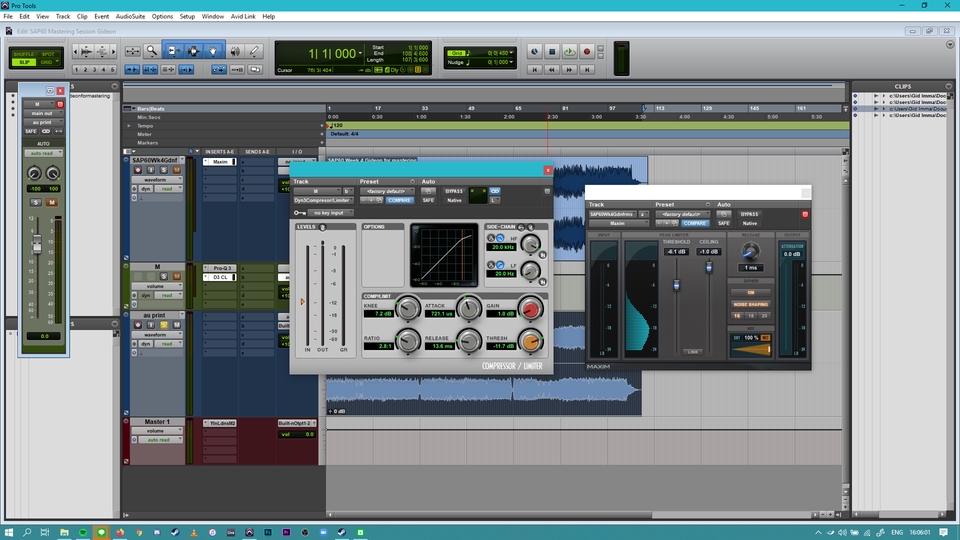Click the floating mixer volume fader

[x=37, y=245]
